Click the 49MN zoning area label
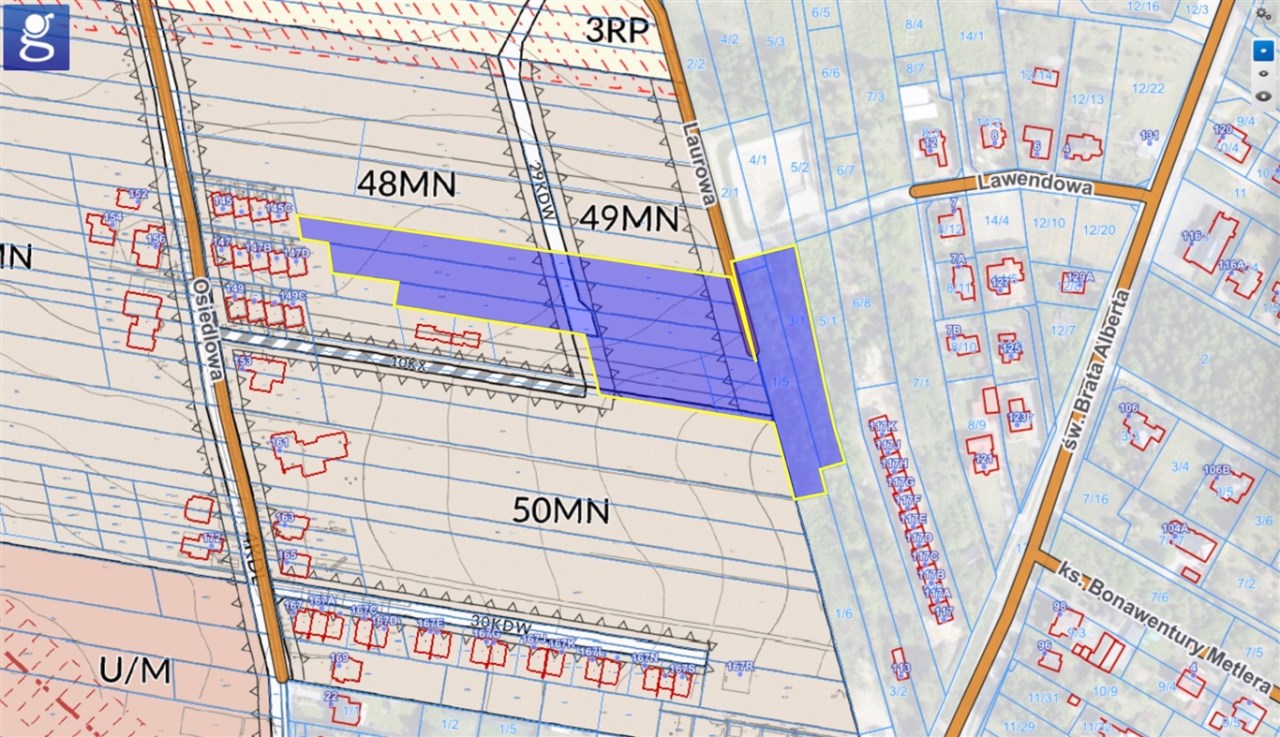Screen dimensions: 1280x737 (628, 217)
